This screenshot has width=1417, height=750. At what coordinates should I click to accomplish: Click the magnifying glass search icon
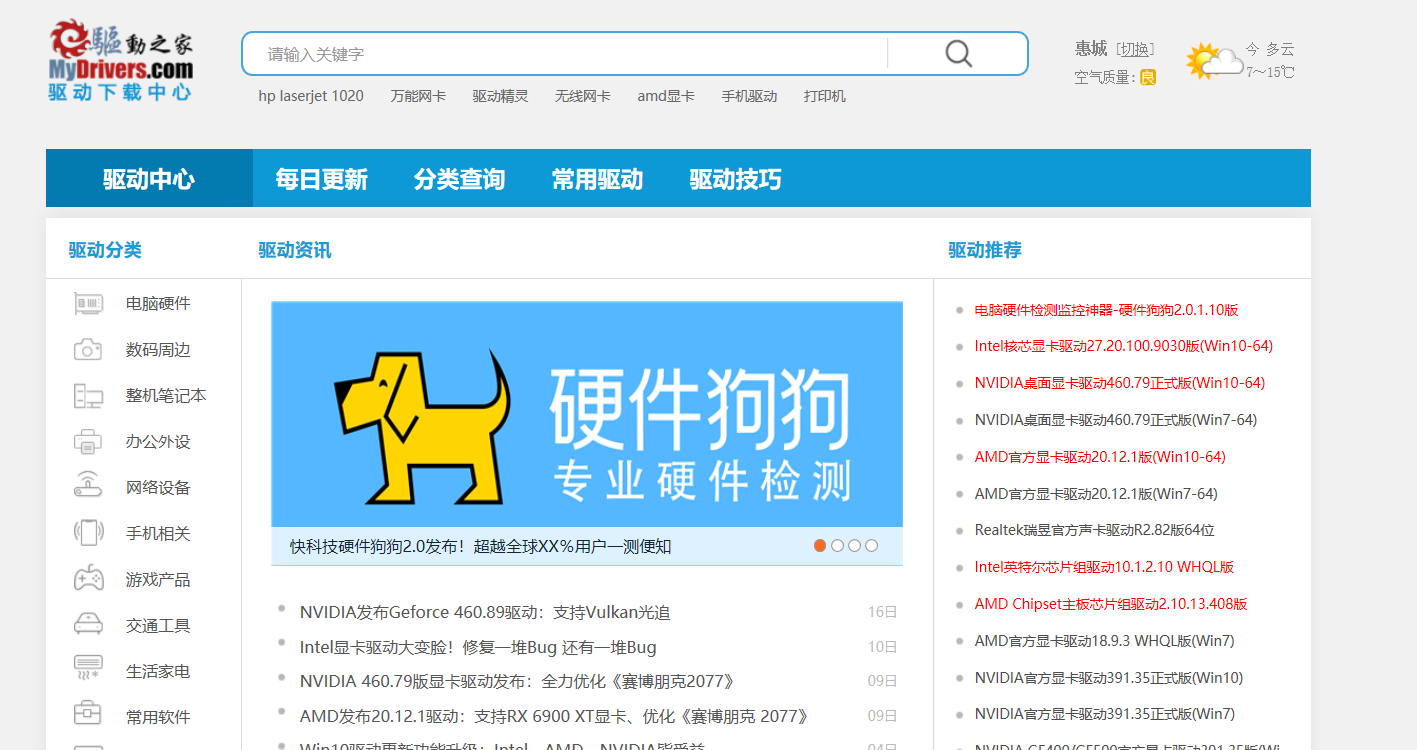pos(958,54)
